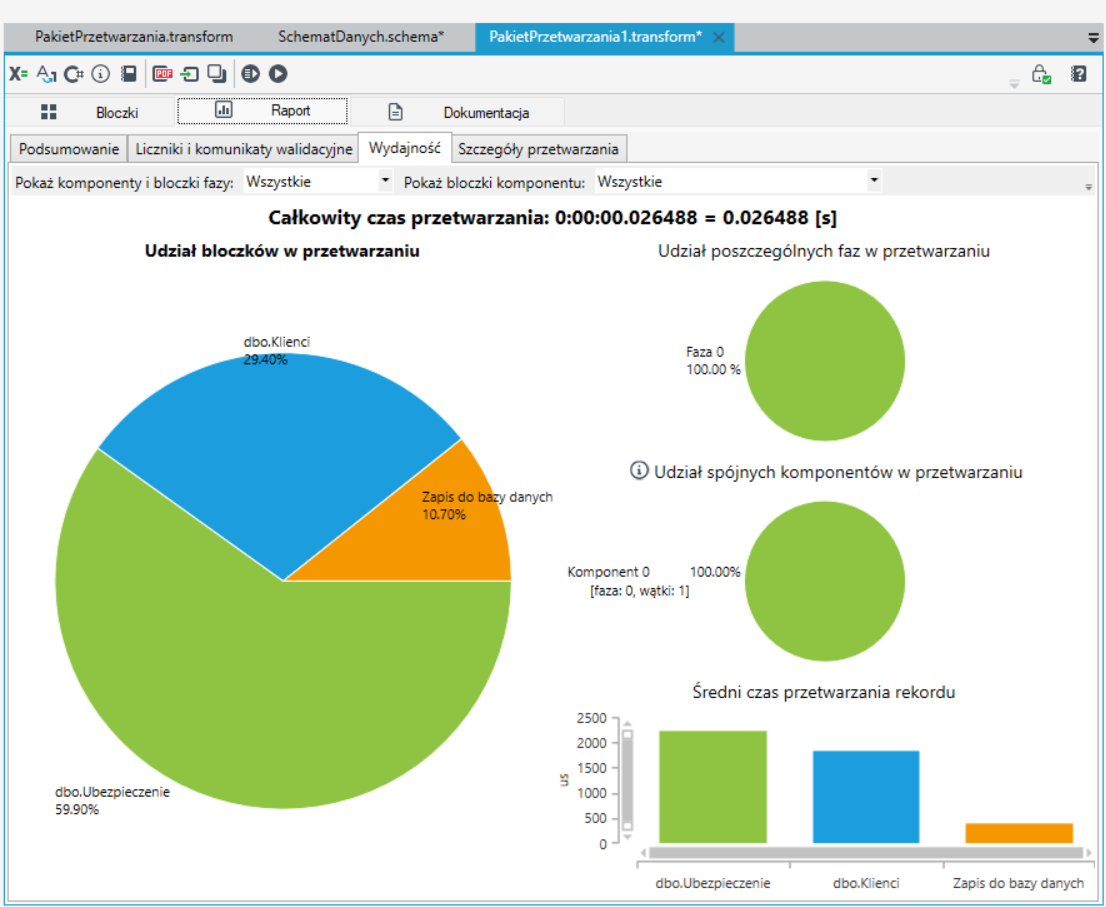1106x907 pixels.
Task: Click the info icon beside Udział spójnych komponentów
Action: pos(639,470)
